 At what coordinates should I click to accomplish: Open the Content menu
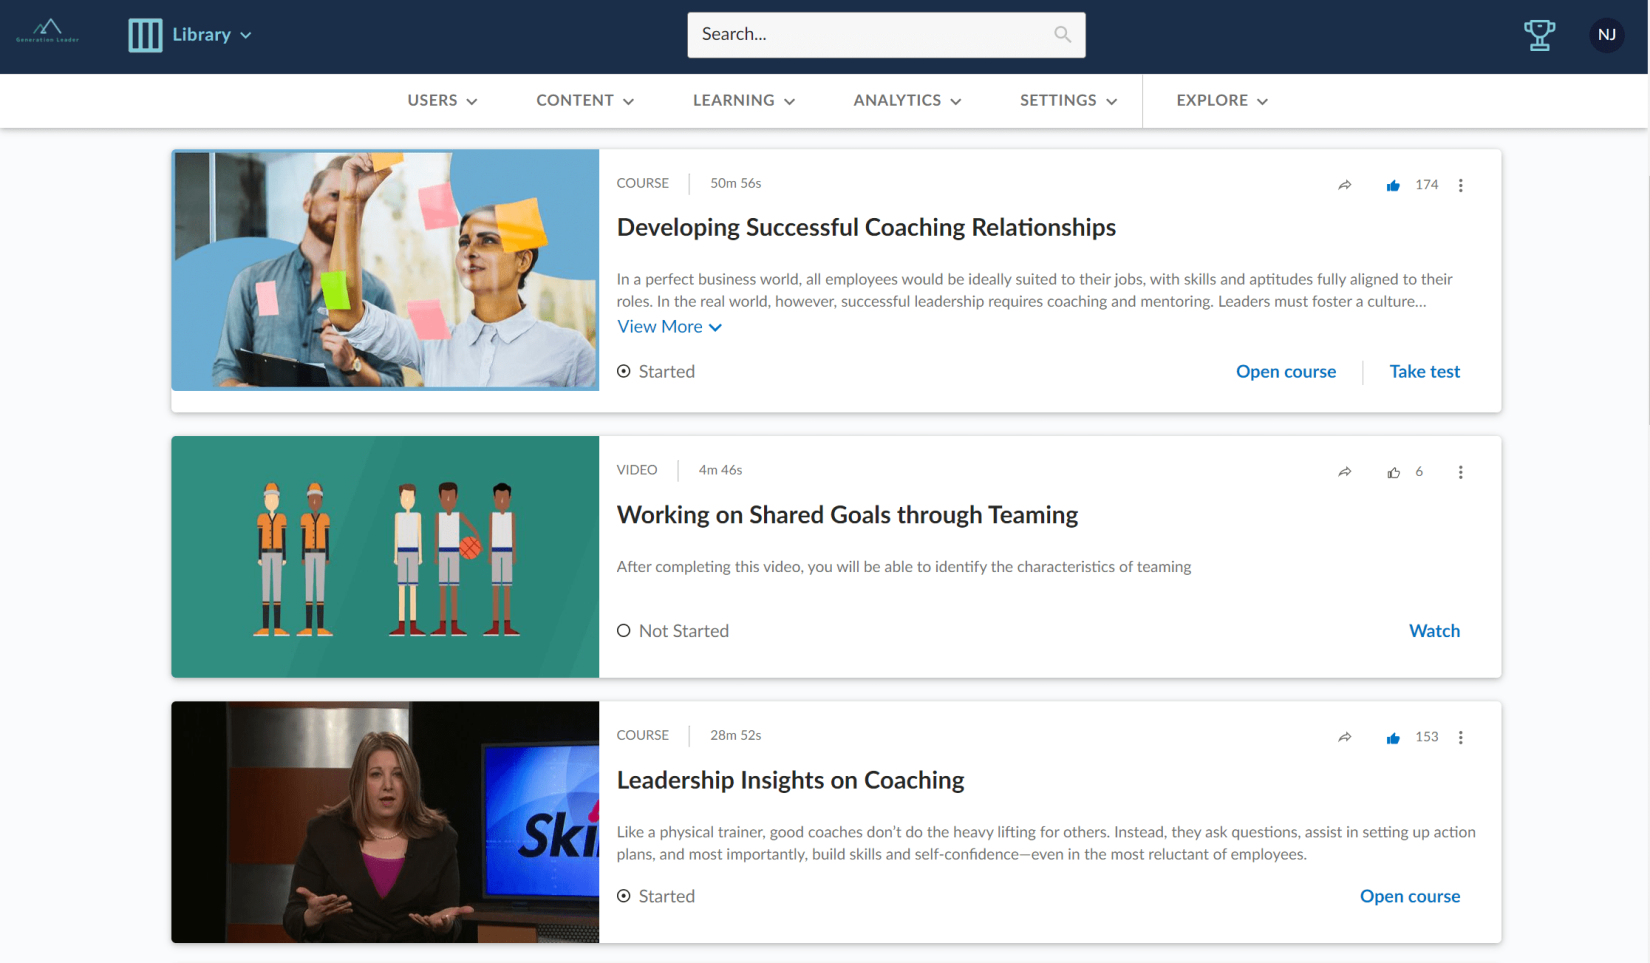(585, 101)
